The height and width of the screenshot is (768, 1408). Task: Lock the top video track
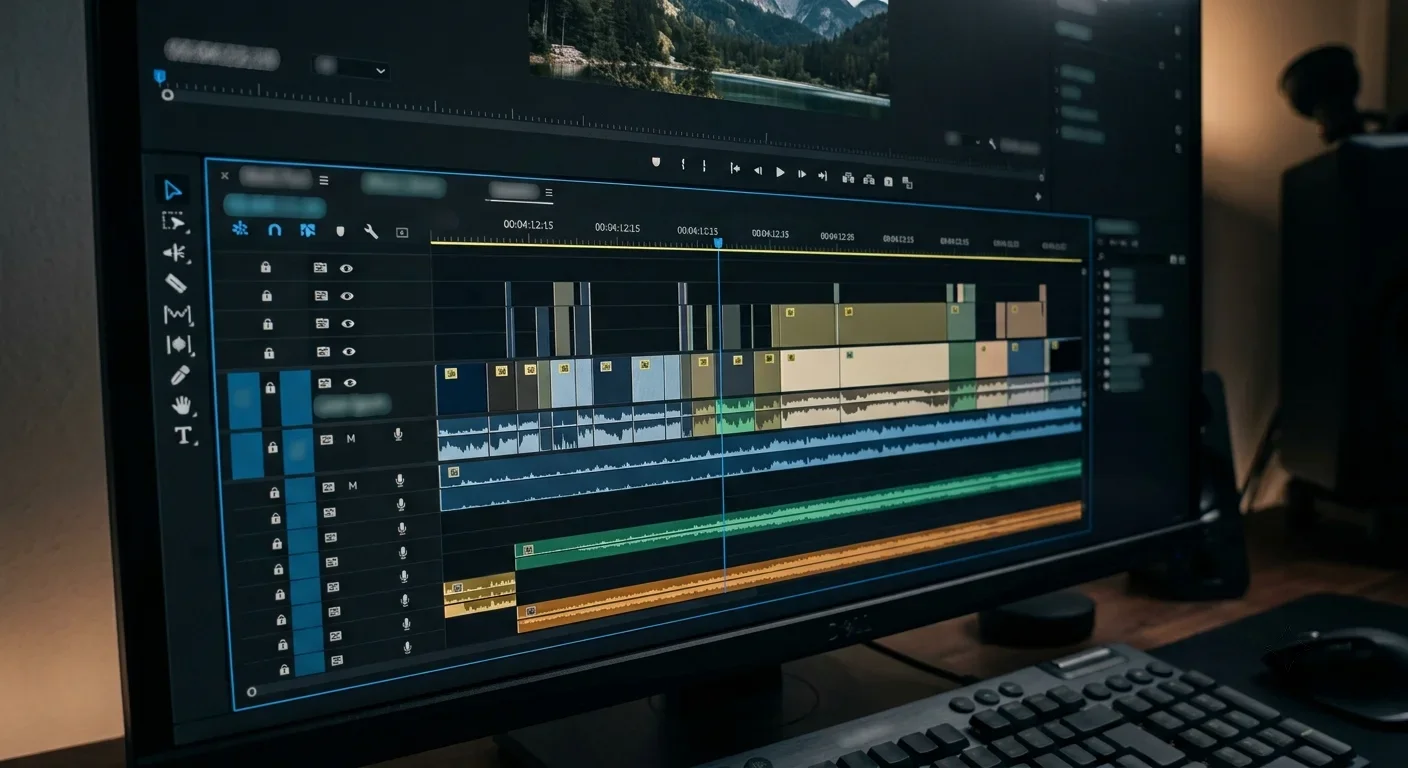point(265,267)
